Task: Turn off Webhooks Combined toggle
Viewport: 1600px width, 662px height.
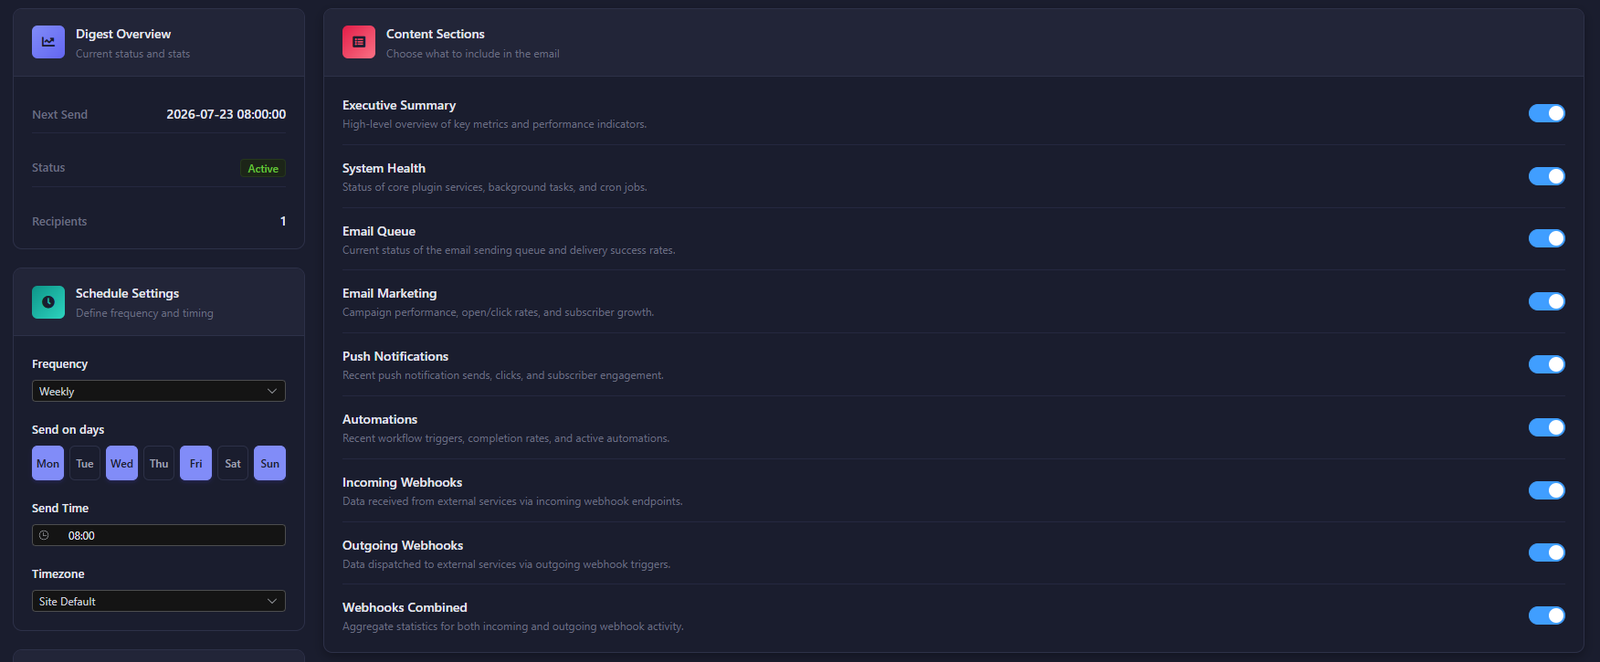Action: (x=1546, y=615)
